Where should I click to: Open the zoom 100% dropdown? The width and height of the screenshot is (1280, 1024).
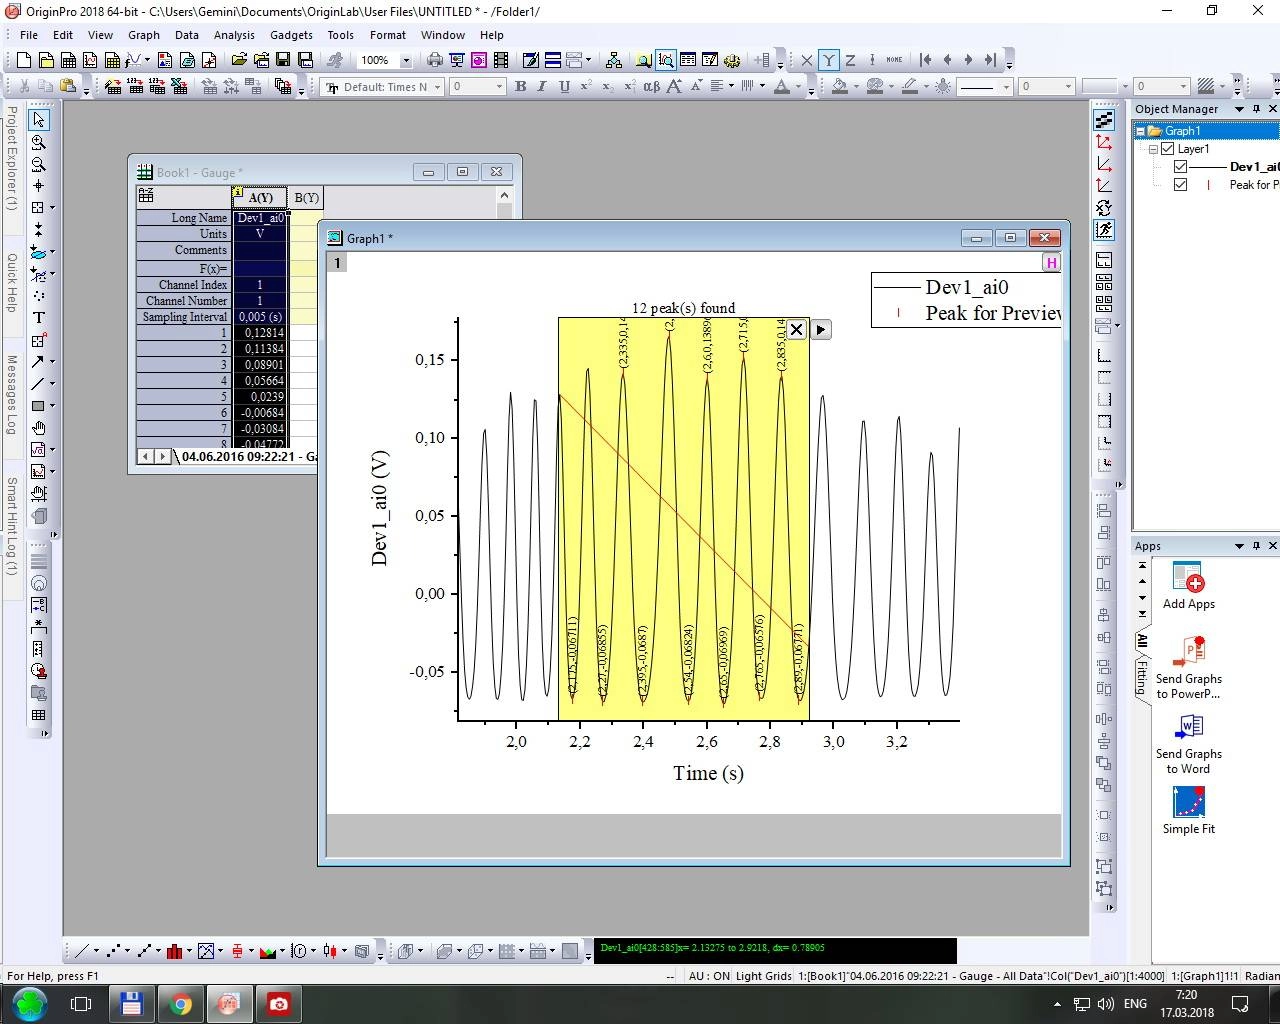[405, 61]
